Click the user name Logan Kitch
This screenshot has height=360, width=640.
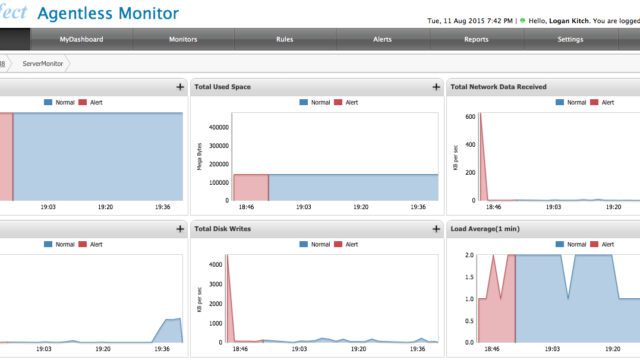[x=569, y=21]
